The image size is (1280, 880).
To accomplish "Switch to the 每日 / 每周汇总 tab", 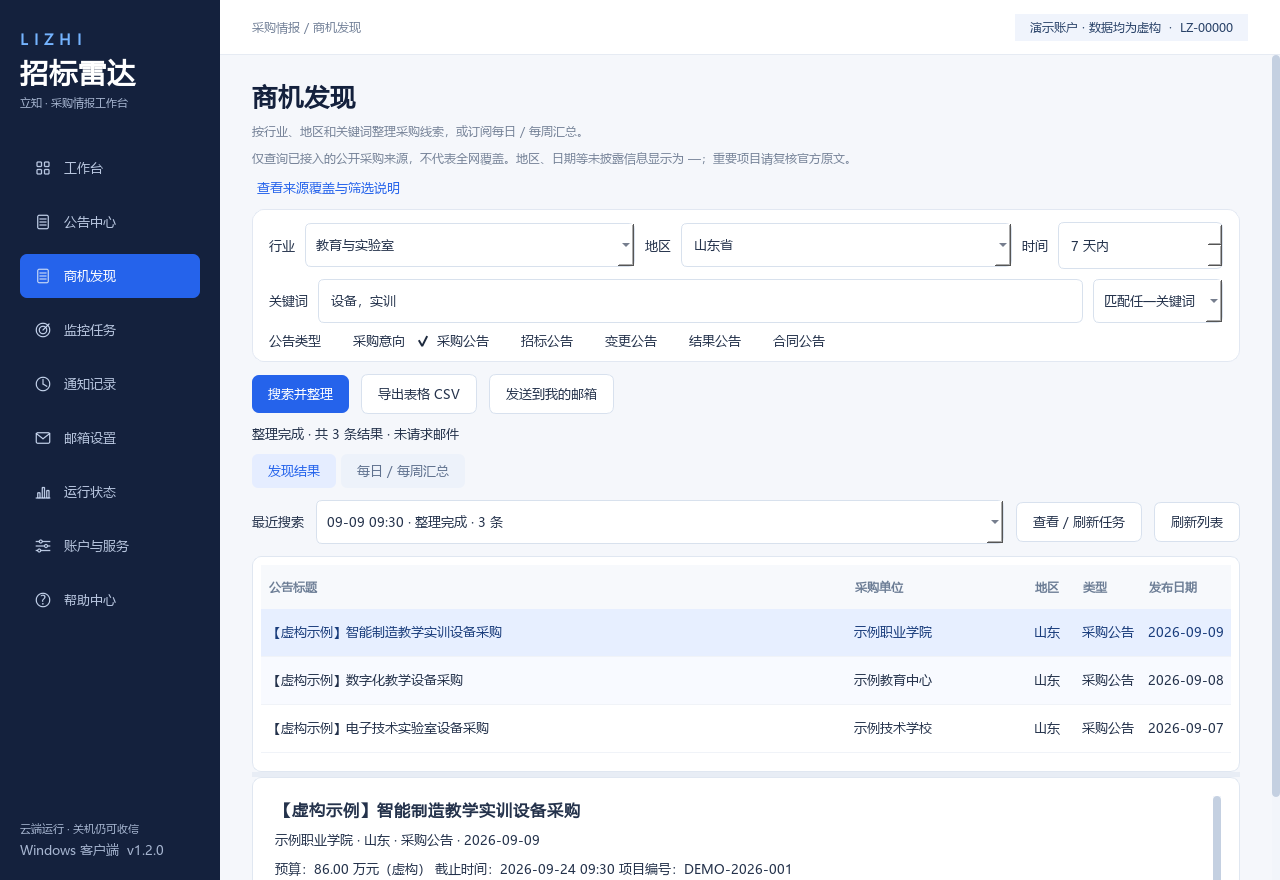I will click(x=403, y=471).
